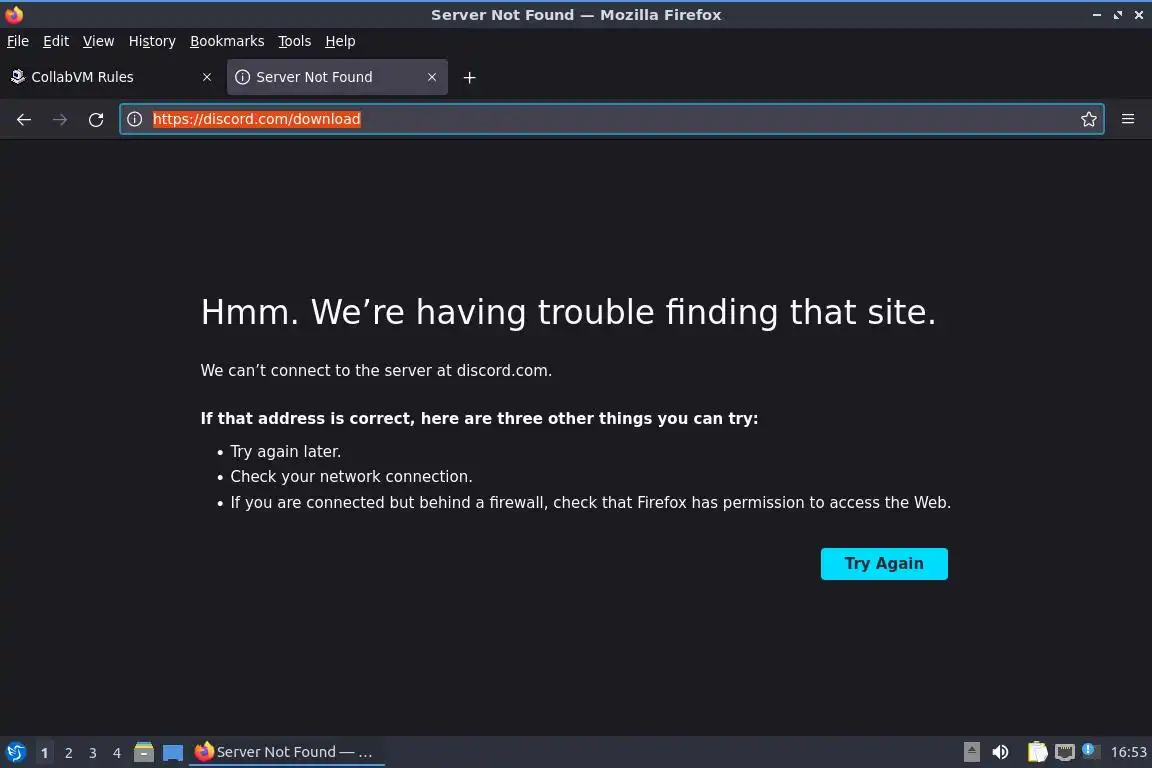Image resolution: width=1152 pixels, height=768 pixels.
Task: Close the Server Not Found tab
Action: pyautogui.click(x=432, y=77)
